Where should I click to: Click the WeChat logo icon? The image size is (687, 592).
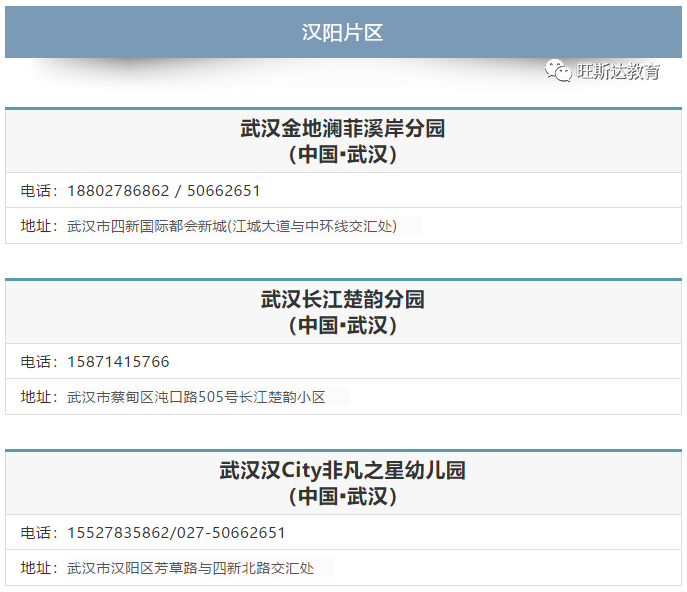(x=558, y=71)
